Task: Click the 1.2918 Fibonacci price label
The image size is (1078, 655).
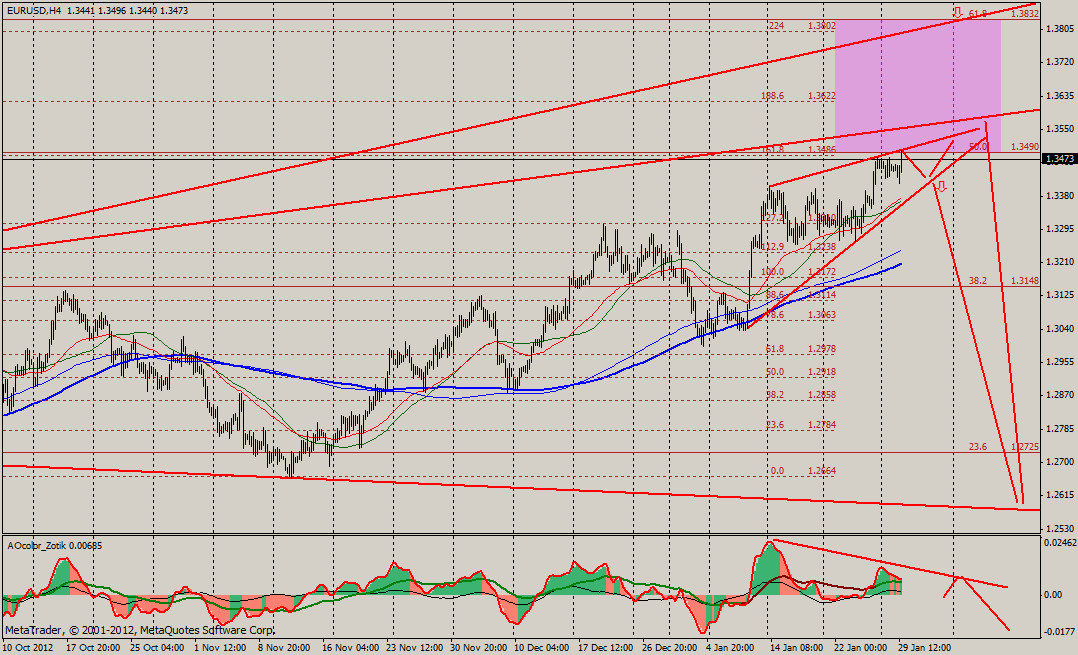Action: [822, 373]
